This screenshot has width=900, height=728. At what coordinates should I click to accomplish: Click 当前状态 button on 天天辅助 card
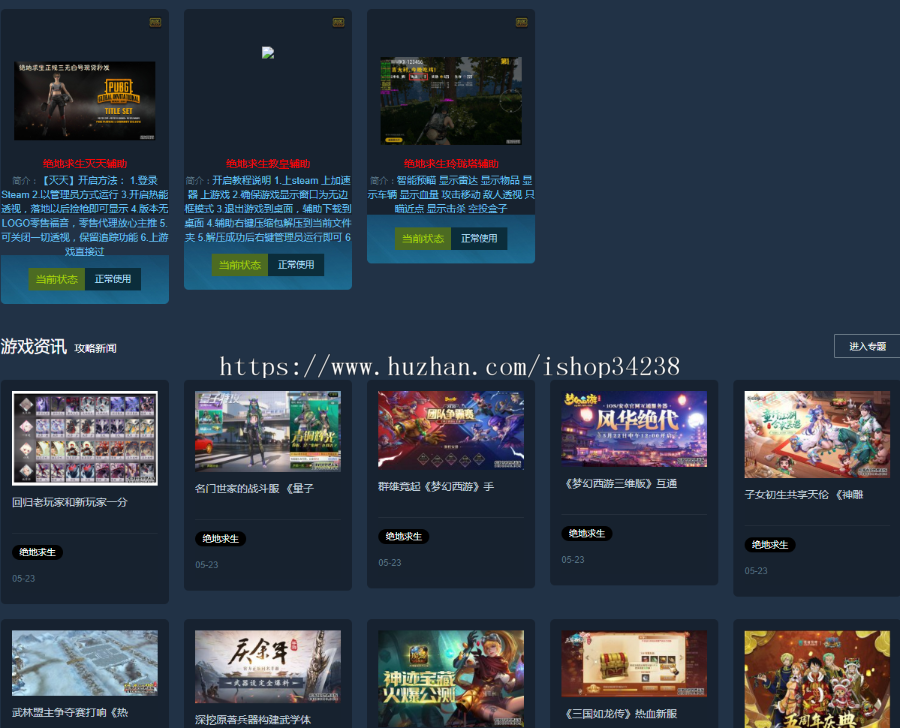click(x=57, y=279)
